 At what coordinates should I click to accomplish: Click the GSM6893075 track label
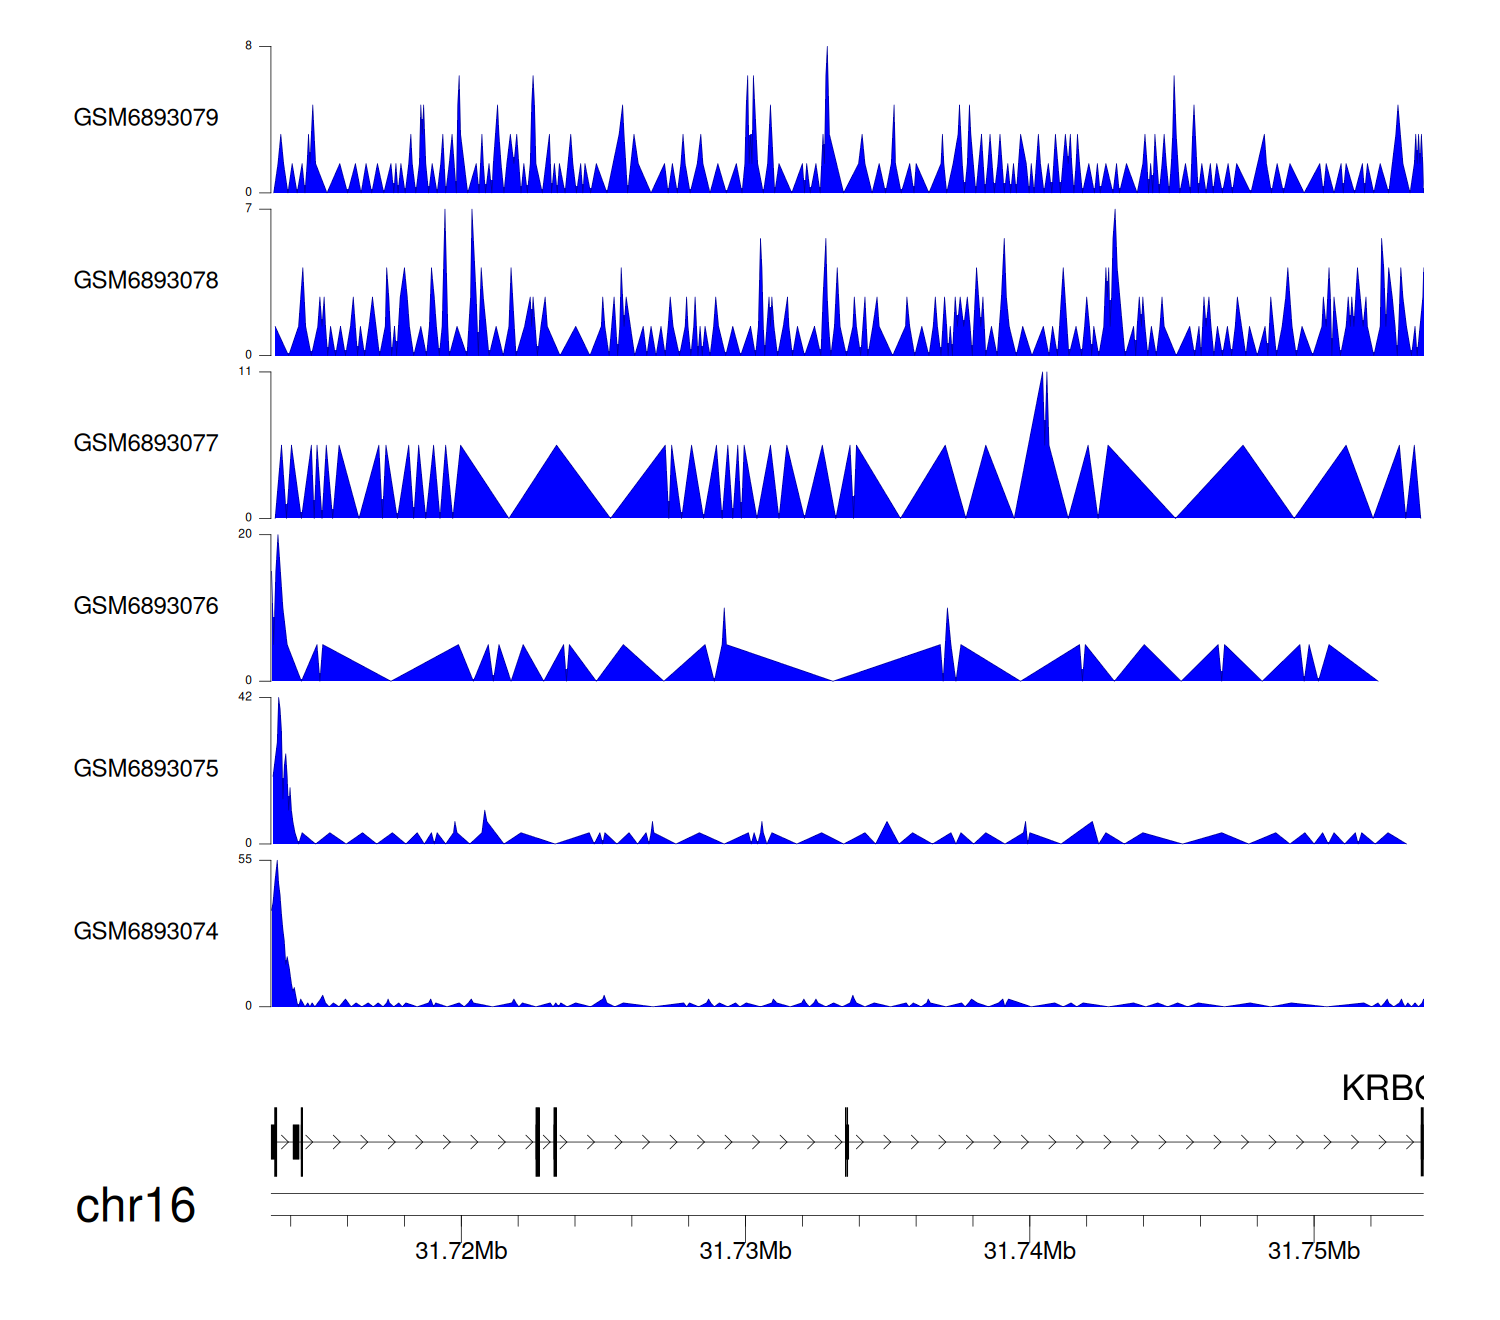(146, 768)
